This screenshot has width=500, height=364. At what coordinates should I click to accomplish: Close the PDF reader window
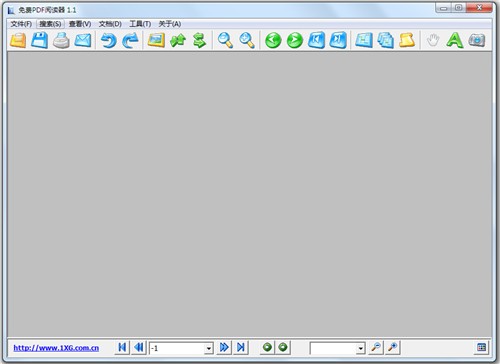pos(479,8)
